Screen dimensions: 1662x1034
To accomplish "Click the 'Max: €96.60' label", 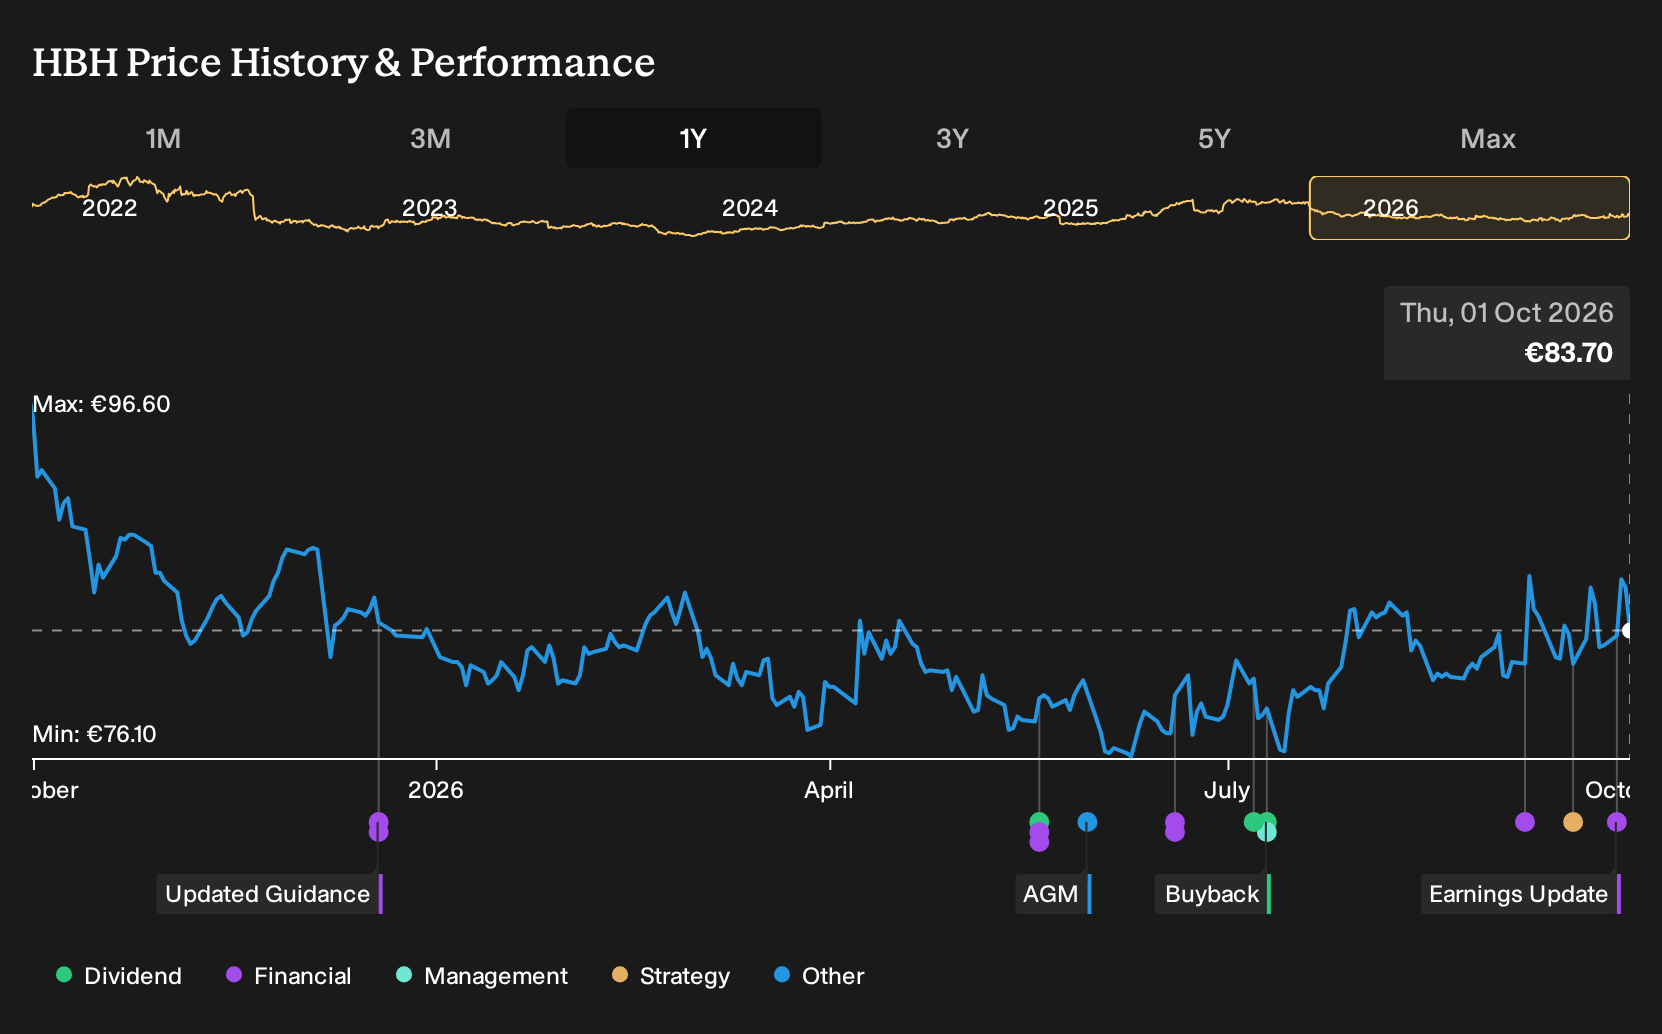I will click(x=101, y=404).
